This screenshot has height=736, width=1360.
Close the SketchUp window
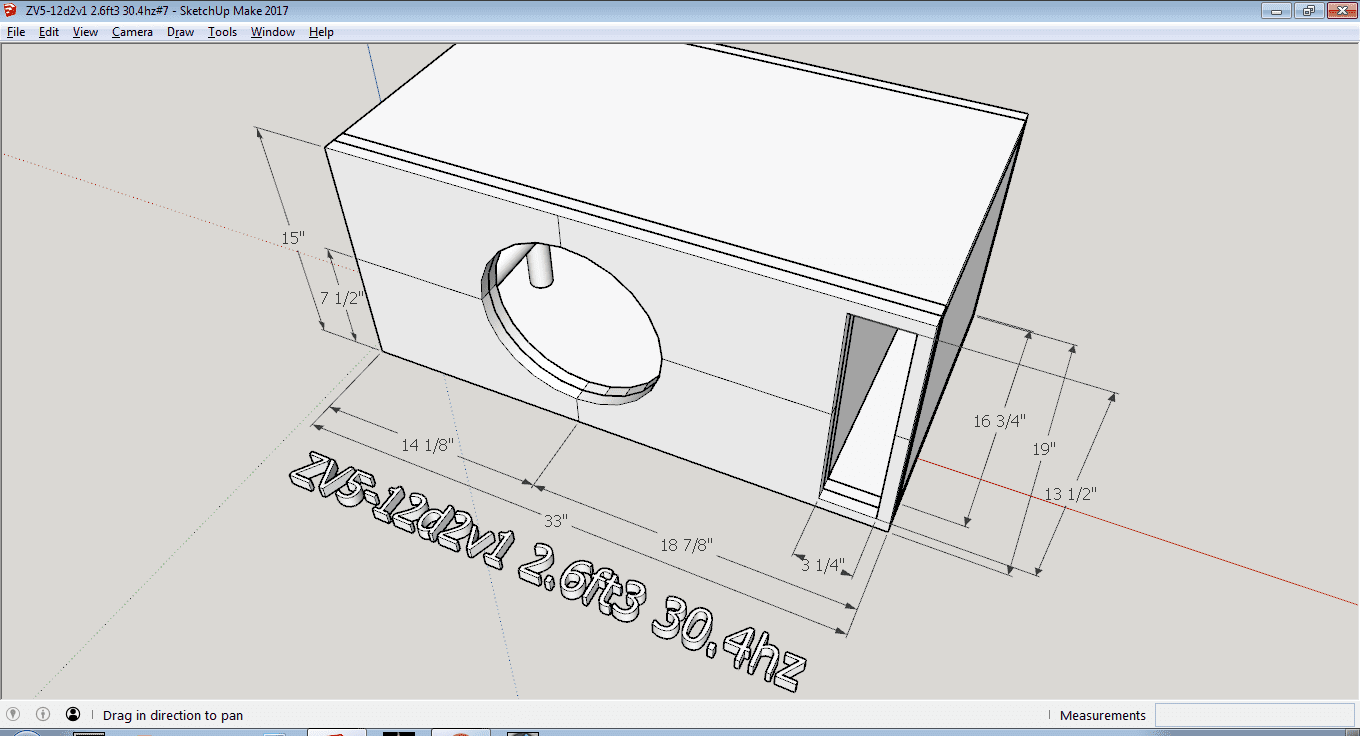pos(1341,10)
